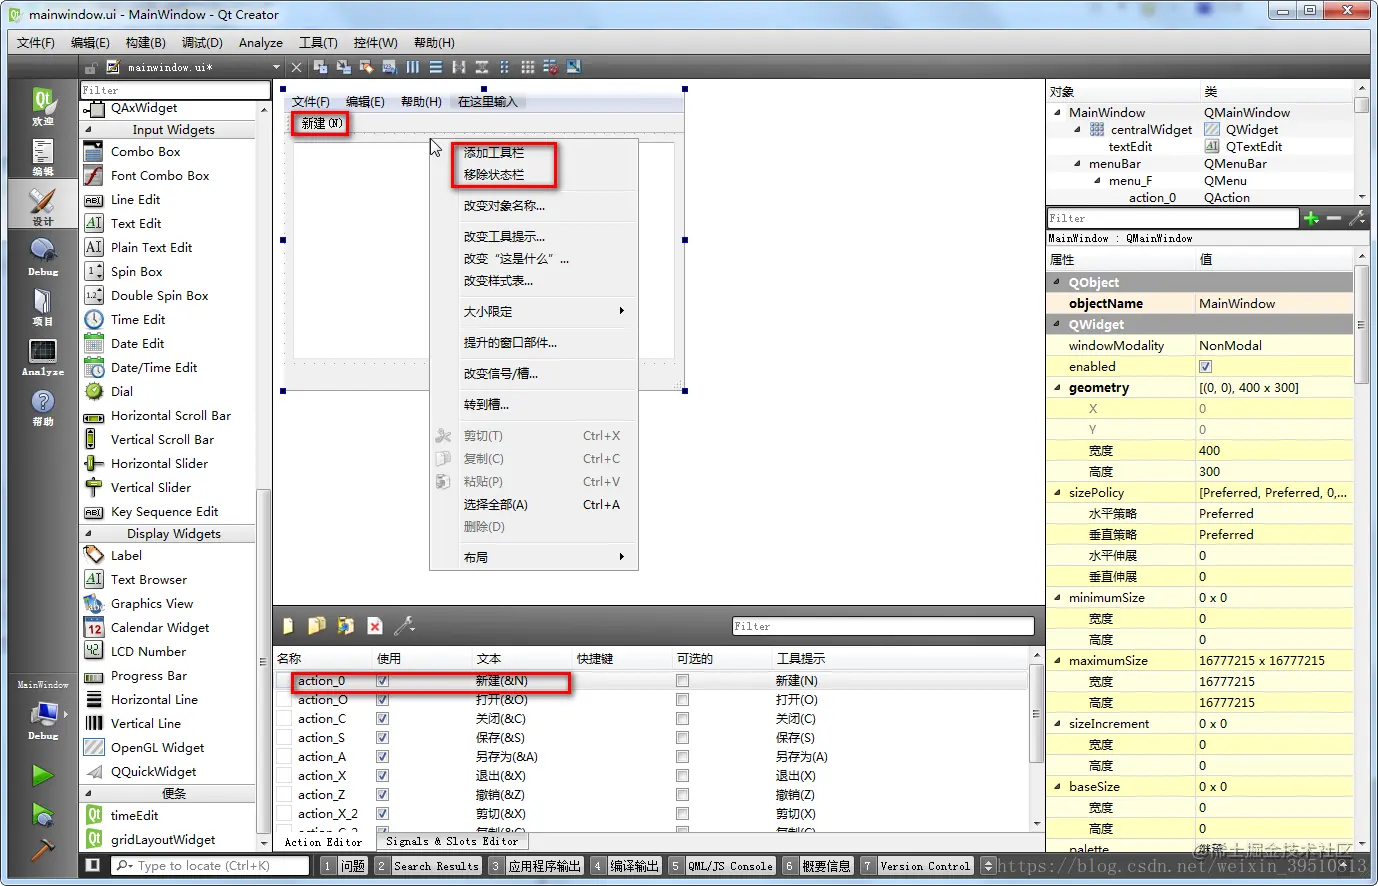1378x886 pixels.
Task: Collapse the menuBar tree node
Action: [1077, 163]
